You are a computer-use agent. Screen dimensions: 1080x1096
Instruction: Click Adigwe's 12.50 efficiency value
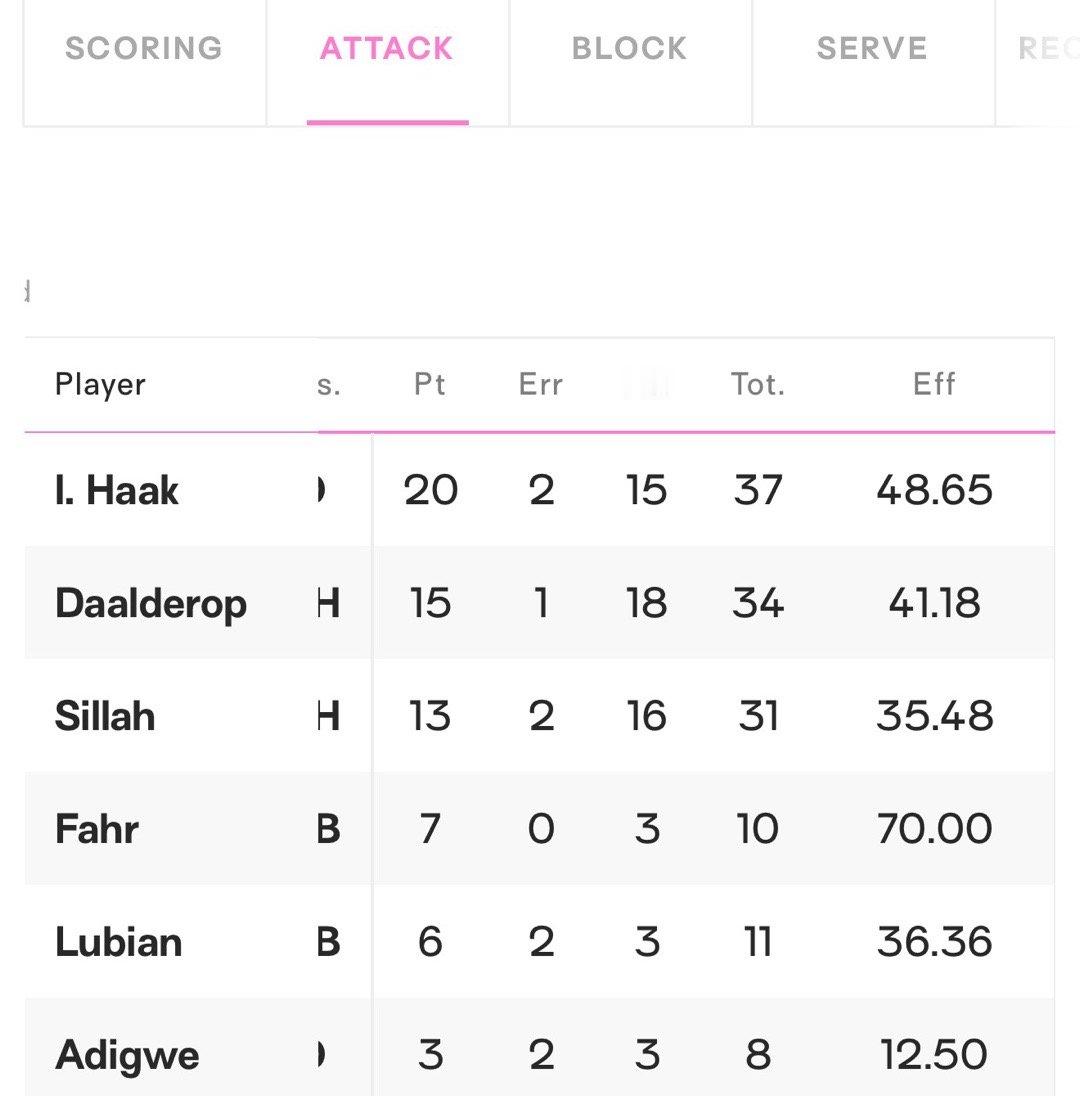[x=934, y=1055]
